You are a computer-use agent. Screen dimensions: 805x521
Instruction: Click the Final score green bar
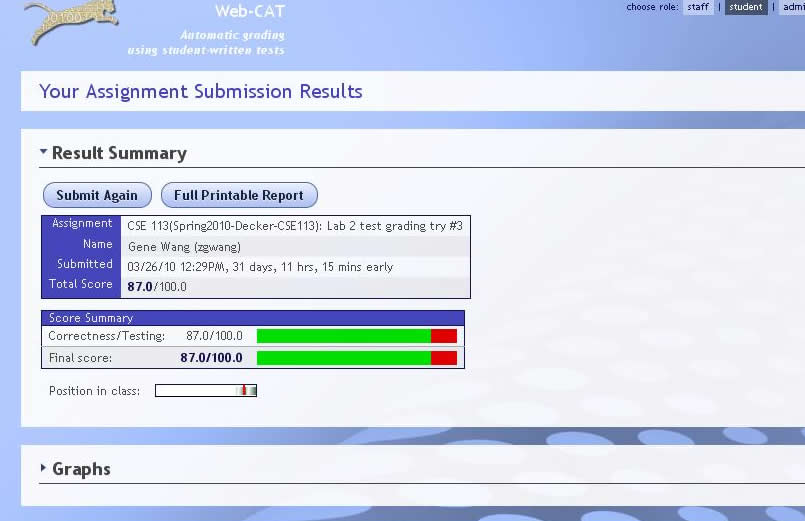(x=343, y=357)
